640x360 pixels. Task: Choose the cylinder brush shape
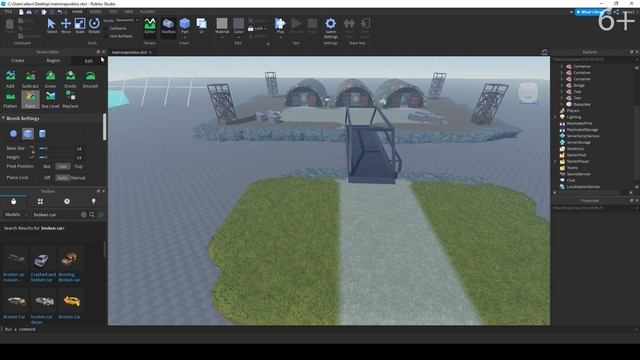point(42,133)
